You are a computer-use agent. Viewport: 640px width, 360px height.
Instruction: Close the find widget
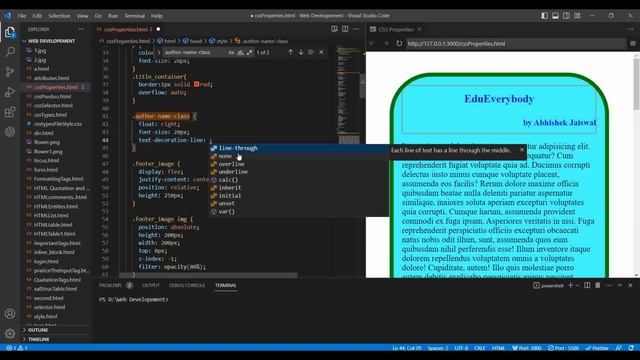[x=321, y=52]
